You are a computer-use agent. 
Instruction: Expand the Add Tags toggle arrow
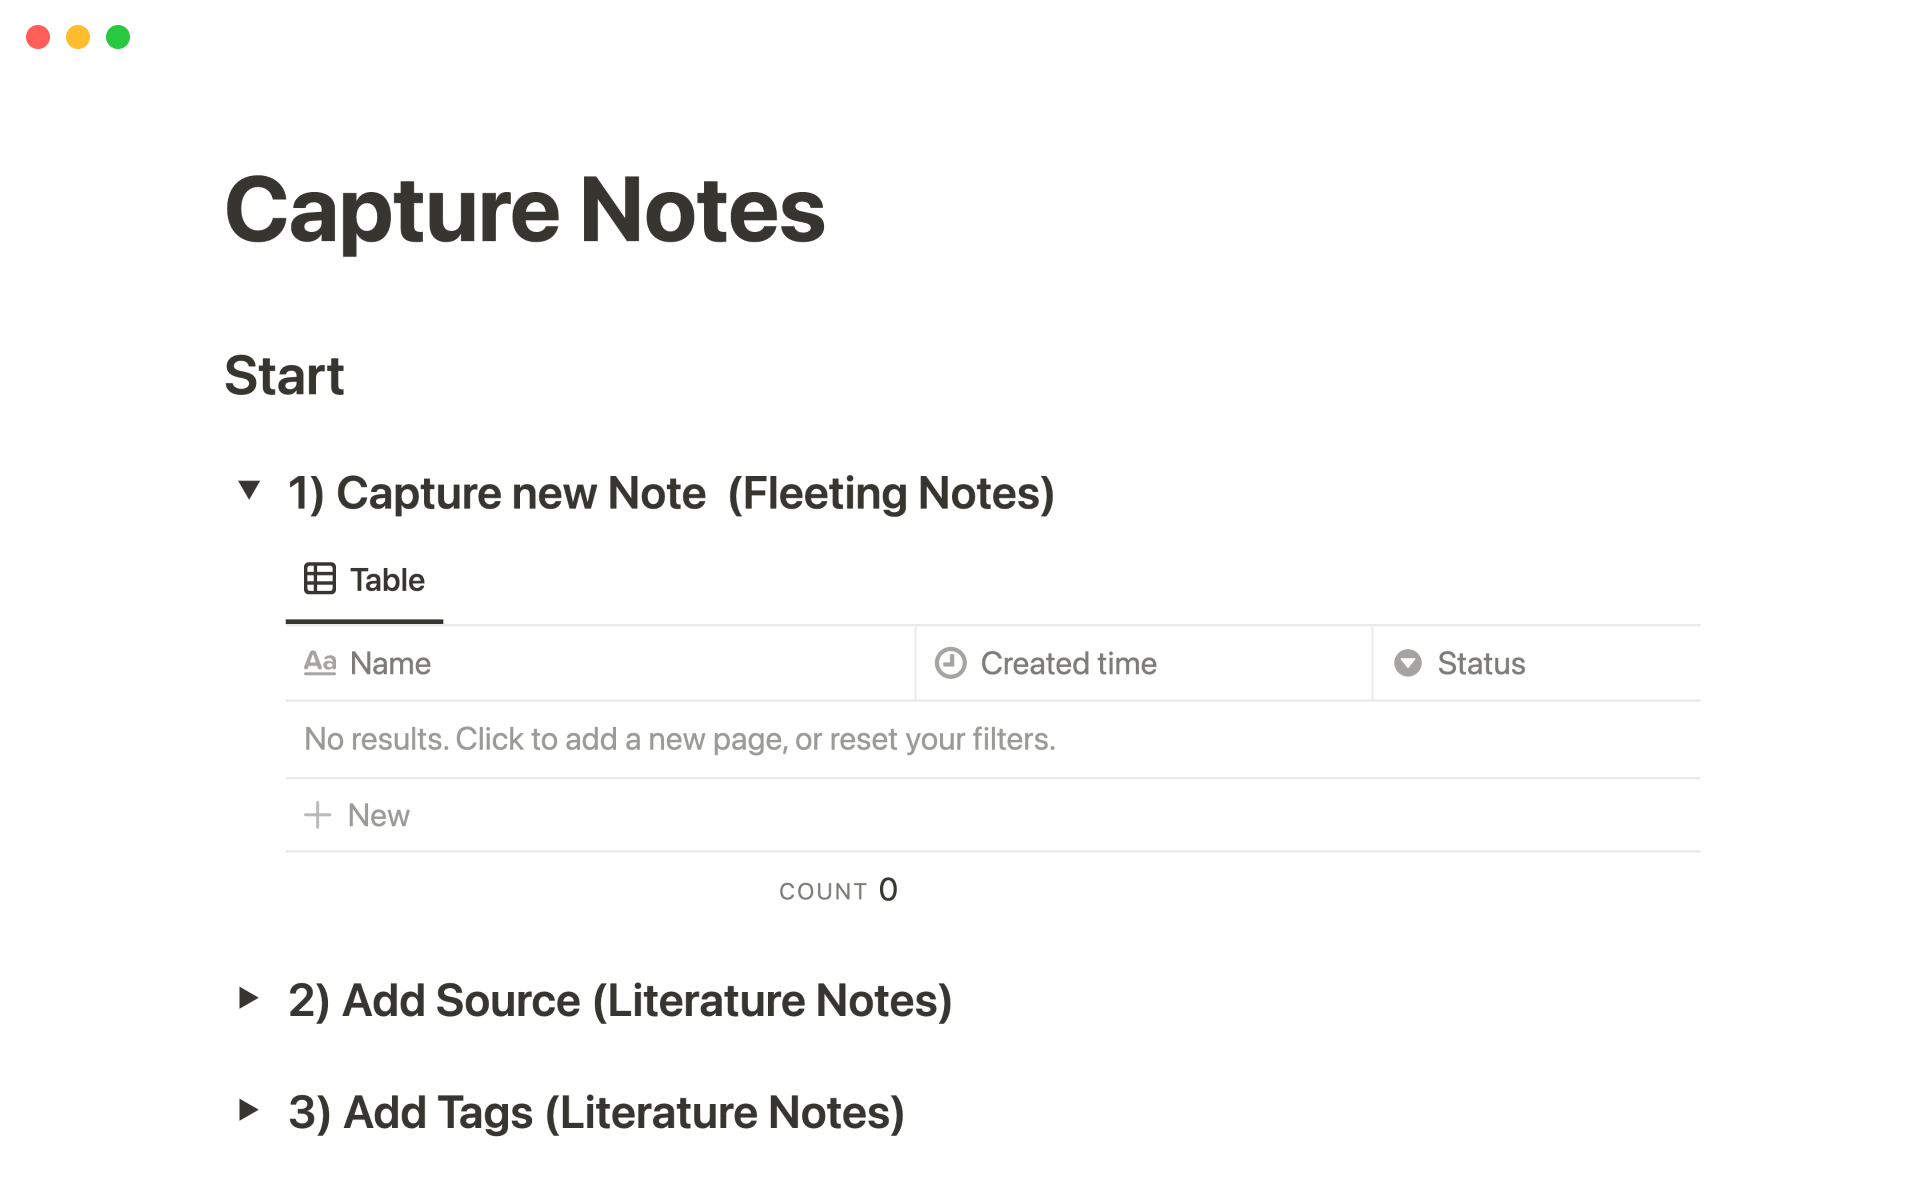(249, 1110)
